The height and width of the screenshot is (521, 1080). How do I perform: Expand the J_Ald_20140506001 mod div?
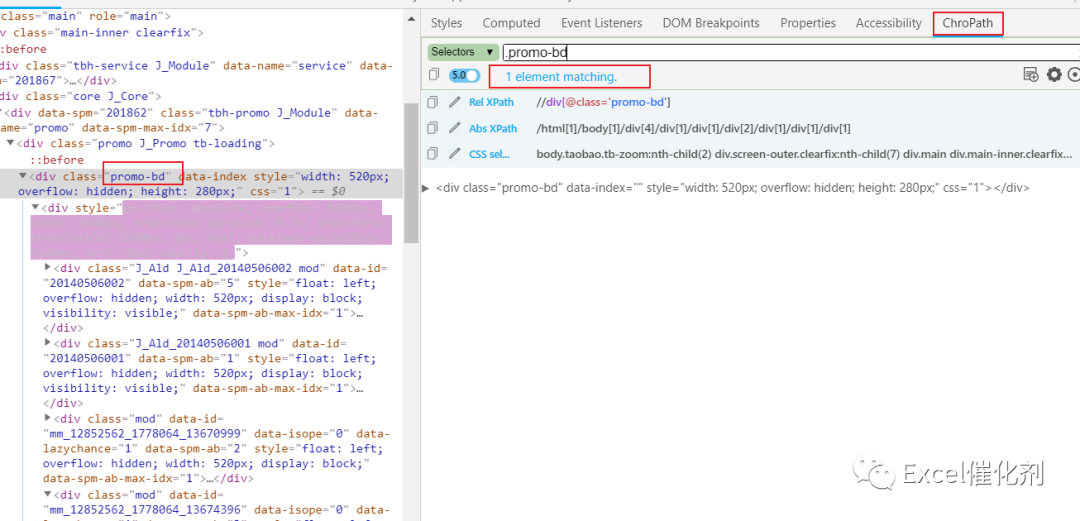pyautogui.click(x=48, y=343)
